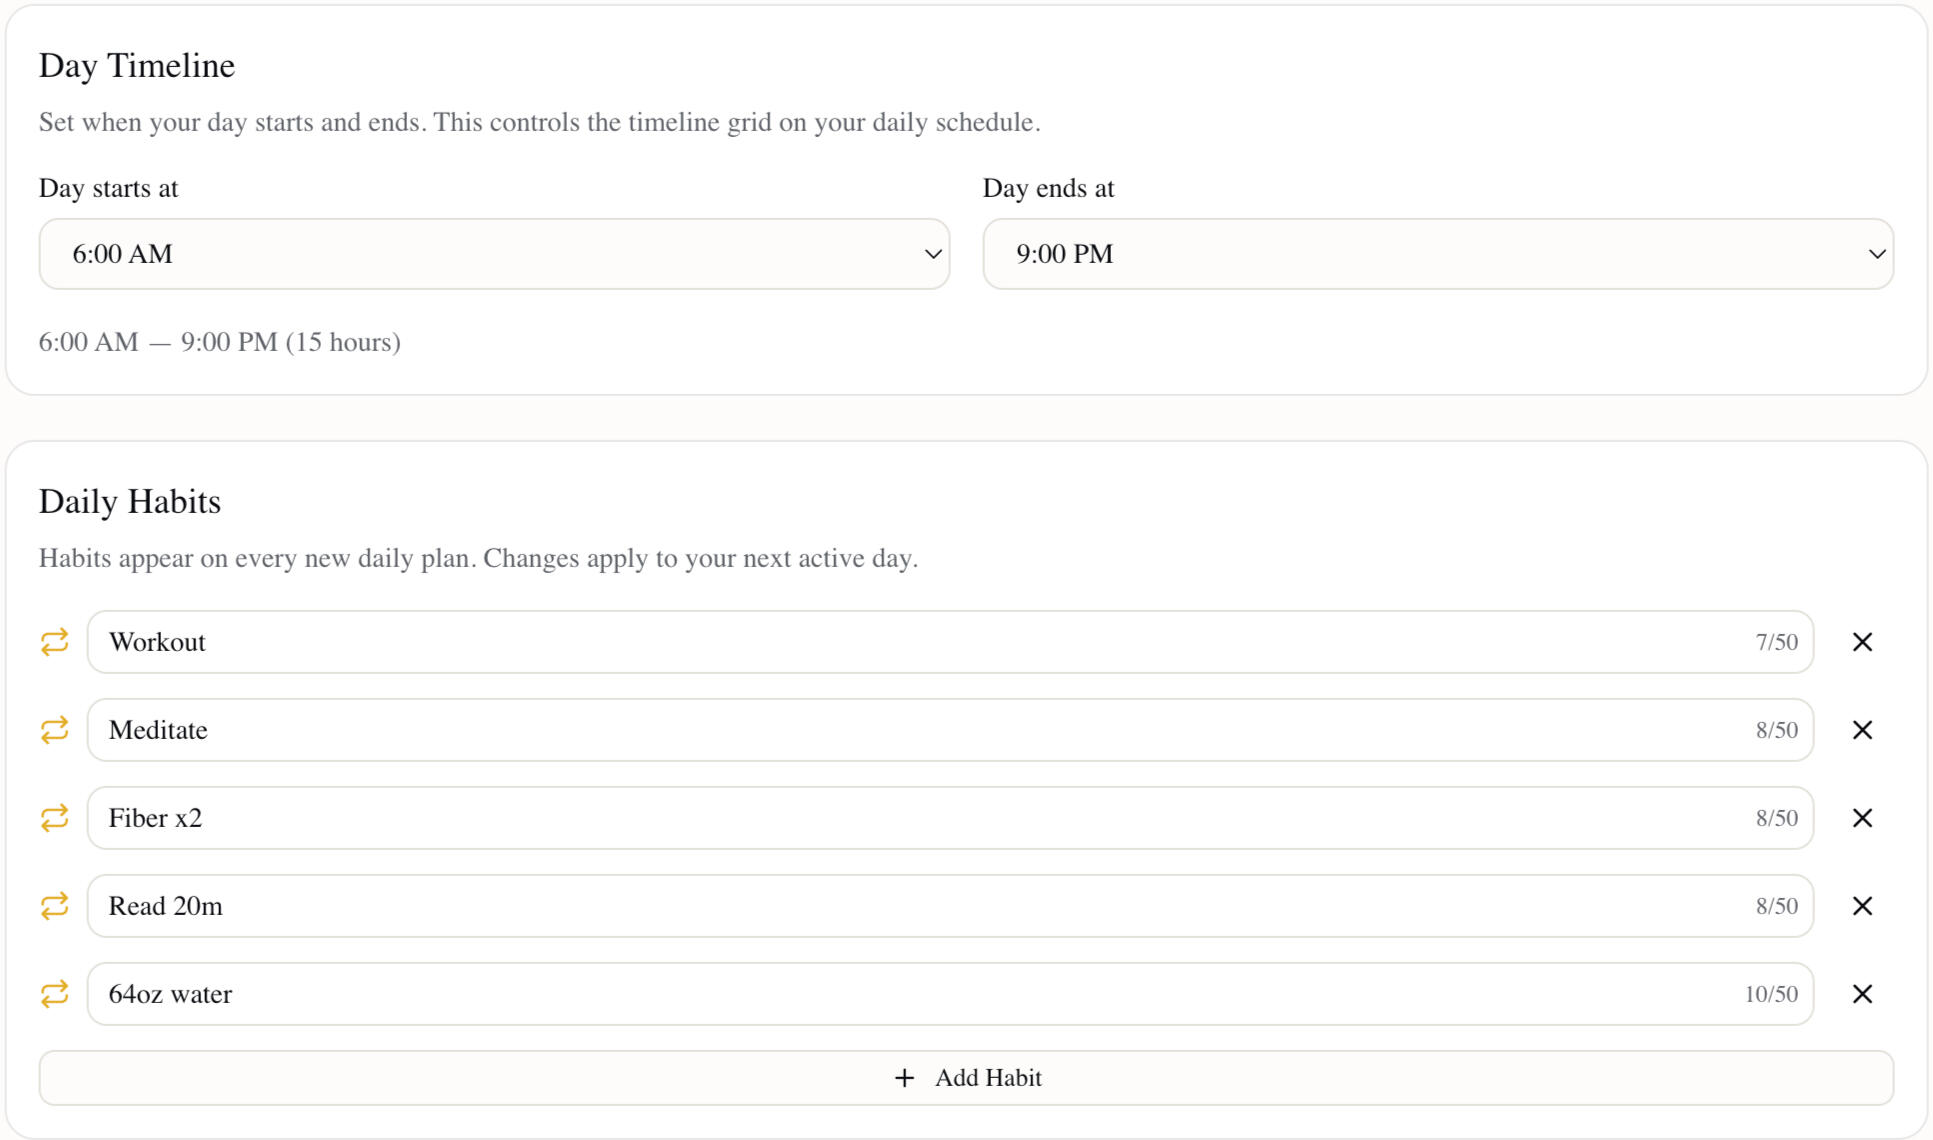Click the chevron on 9:00 PM selector
The image size is (1933, 1140).
click(1877, 254)
